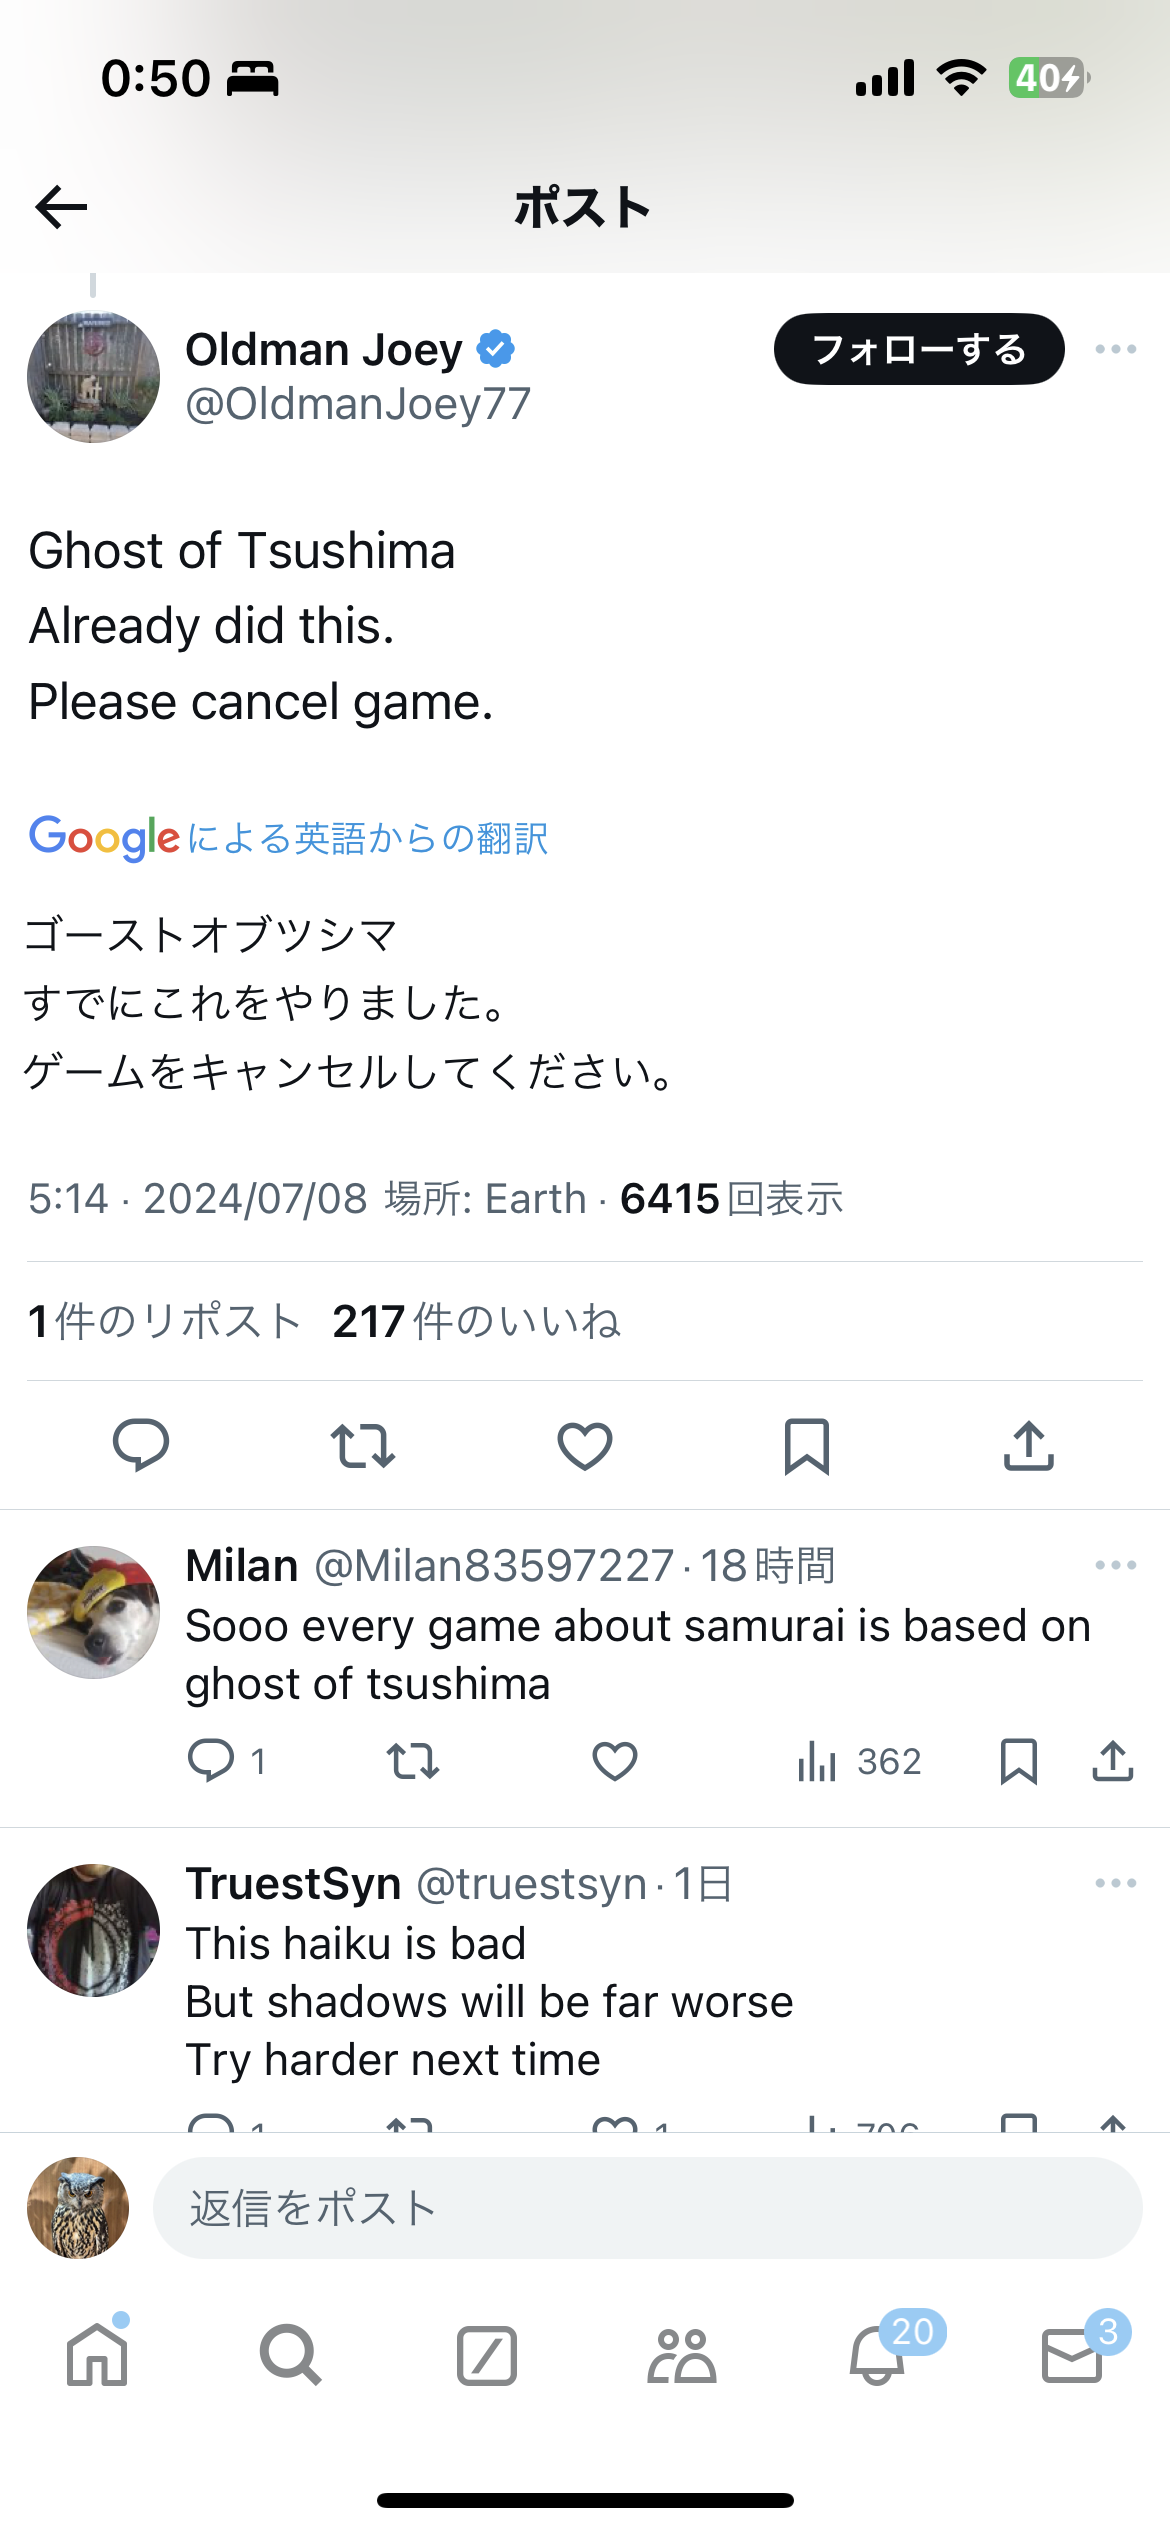Viewport: 1170px width, 2532px height.
Task: Open the more options menu on Milan's reply
Action: click(1115, 1565)
